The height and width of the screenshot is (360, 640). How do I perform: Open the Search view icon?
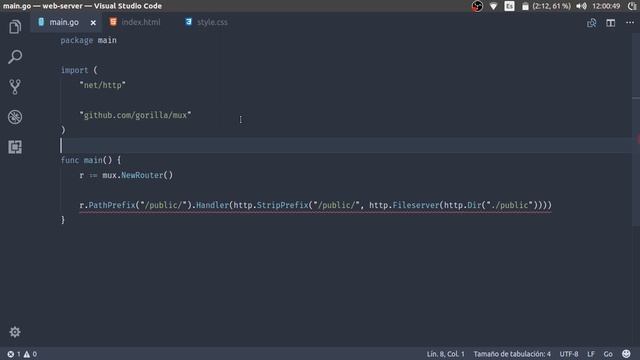(x=15, y=57)
